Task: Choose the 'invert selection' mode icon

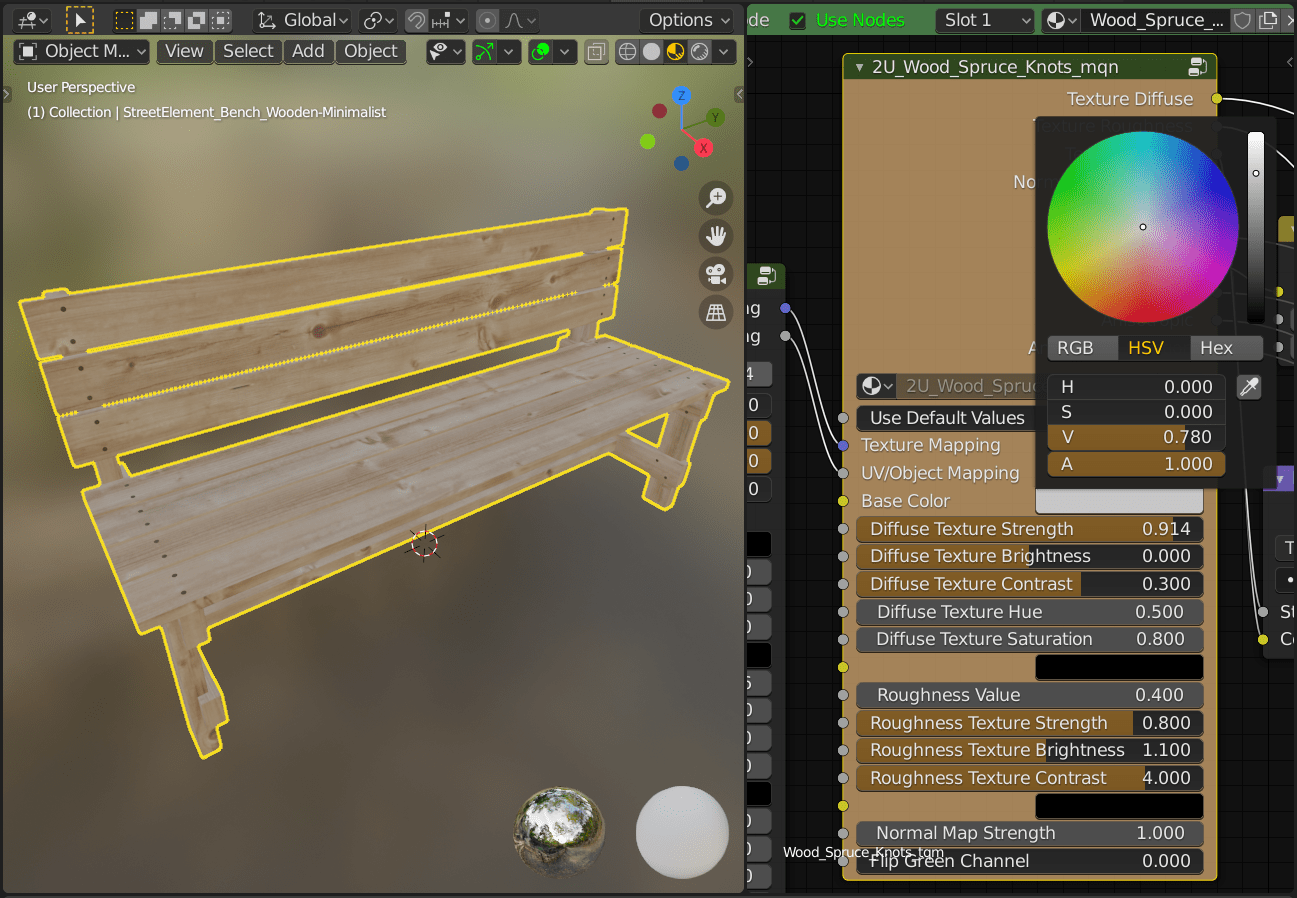Action: tap(196, 20)
